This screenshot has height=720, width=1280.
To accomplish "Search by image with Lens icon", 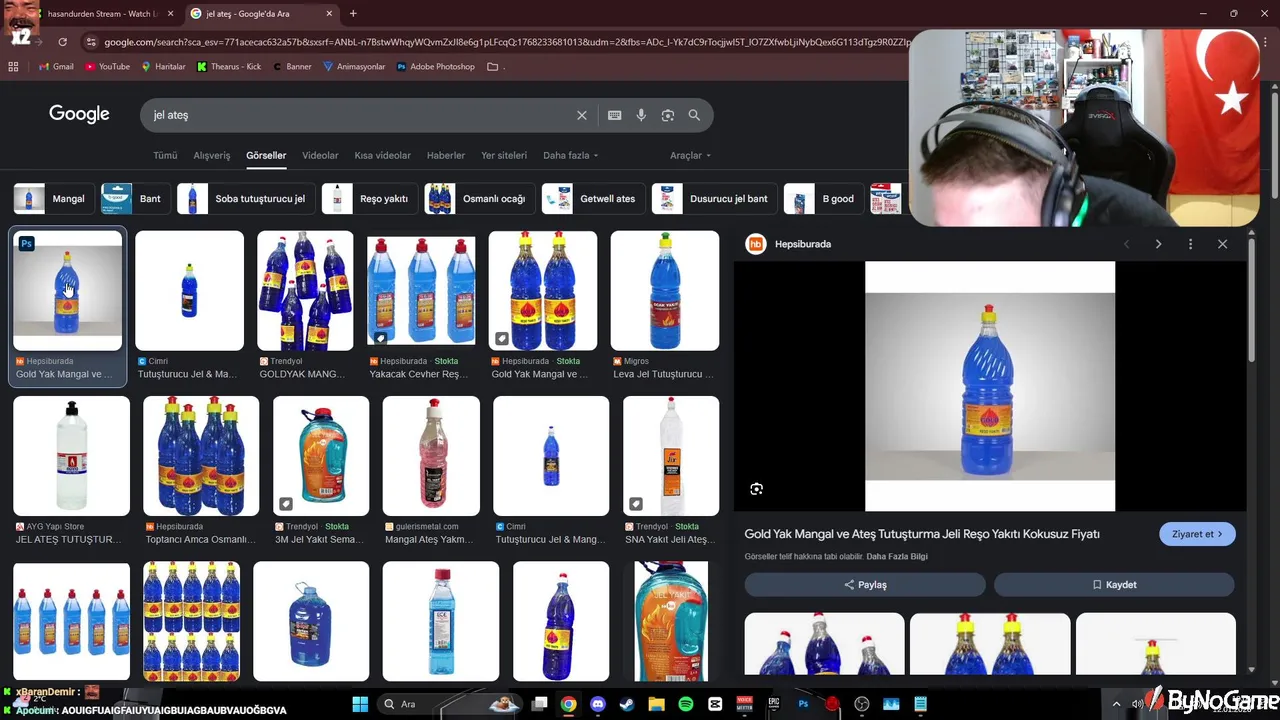I will [x=668, y=115].
